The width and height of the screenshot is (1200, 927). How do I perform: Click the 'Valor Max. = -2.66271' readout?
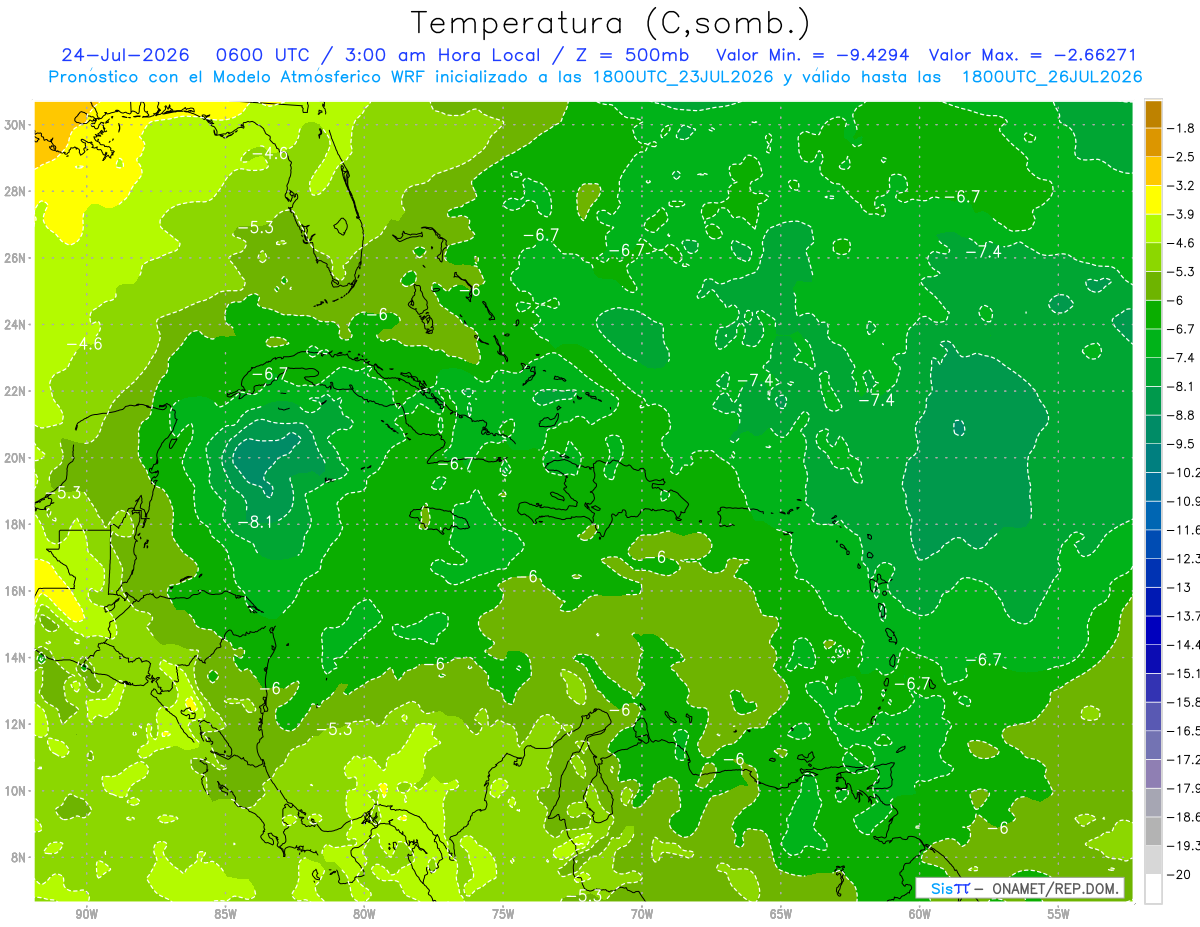[1032, 55]
